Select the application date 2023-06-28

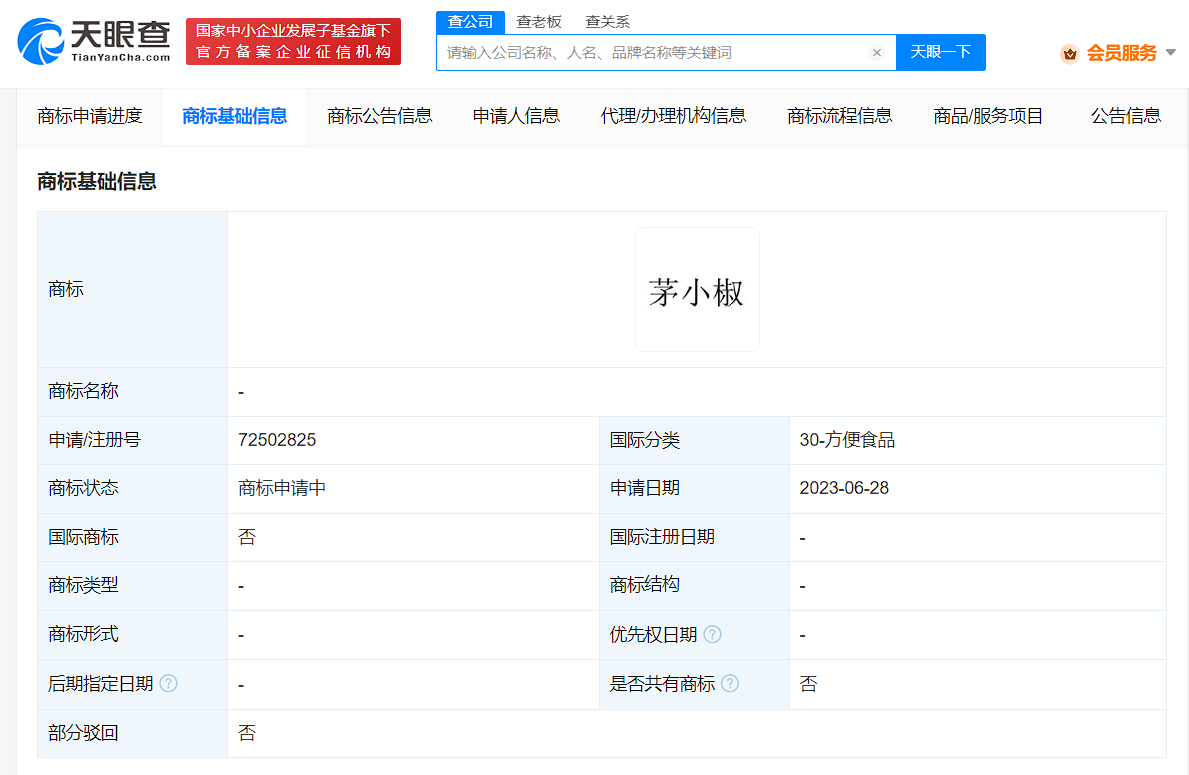(x=844, y=488)
